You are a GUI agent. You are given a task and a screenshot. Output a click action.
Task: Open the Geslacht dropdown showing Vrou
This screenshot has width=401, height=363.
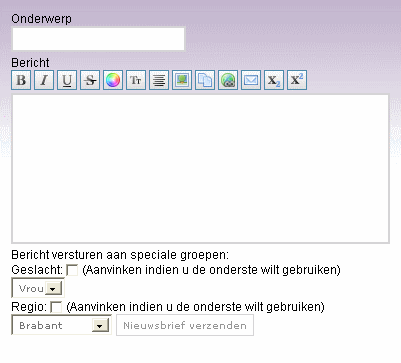coord(38,288)
